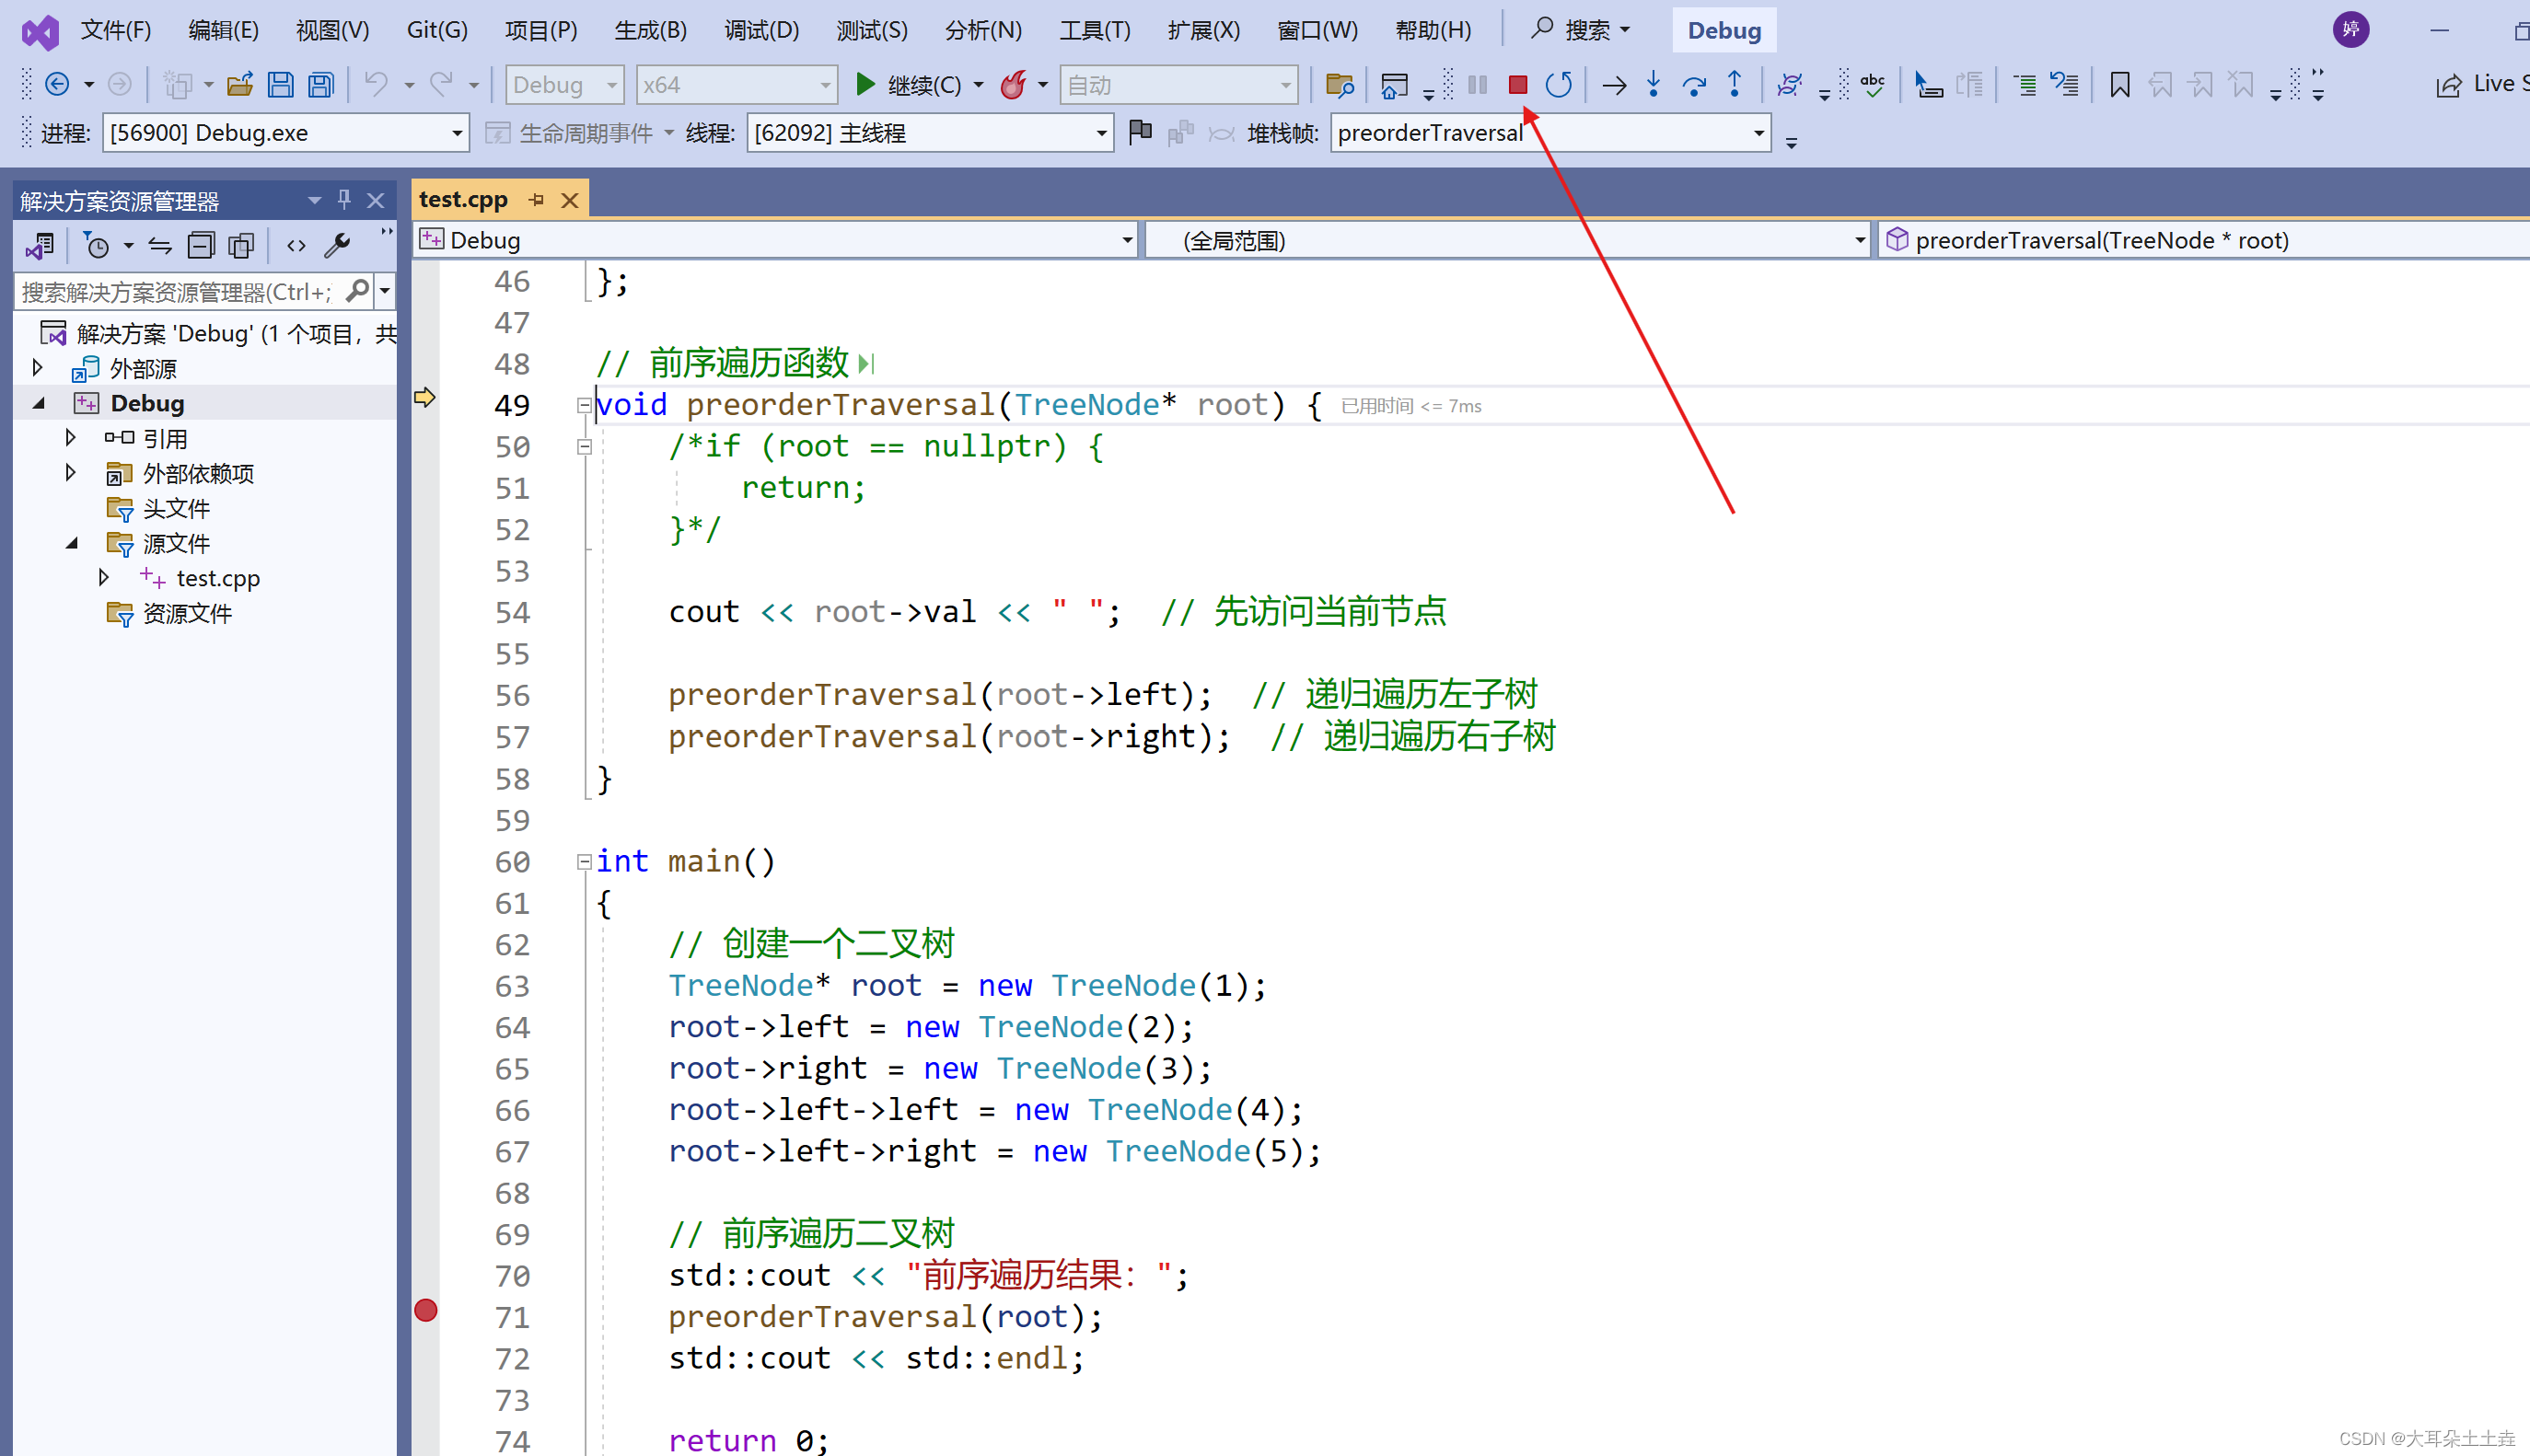This screenshot has height=1456, width=2530.
Task: Click the solution/folder view switch icon
Action: pyautogui.click(x=41, y=245)
